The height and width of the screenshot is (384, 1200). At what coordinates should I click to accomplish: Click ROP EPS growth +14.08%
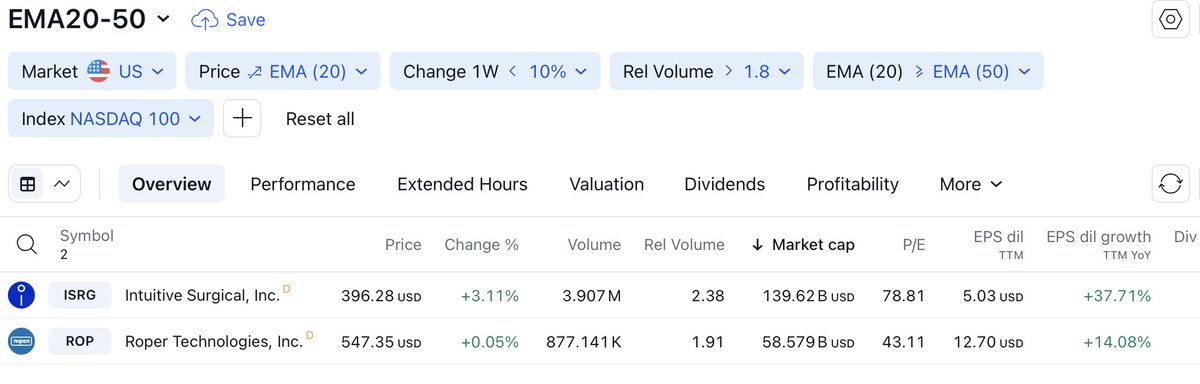tap(1117, 342)
